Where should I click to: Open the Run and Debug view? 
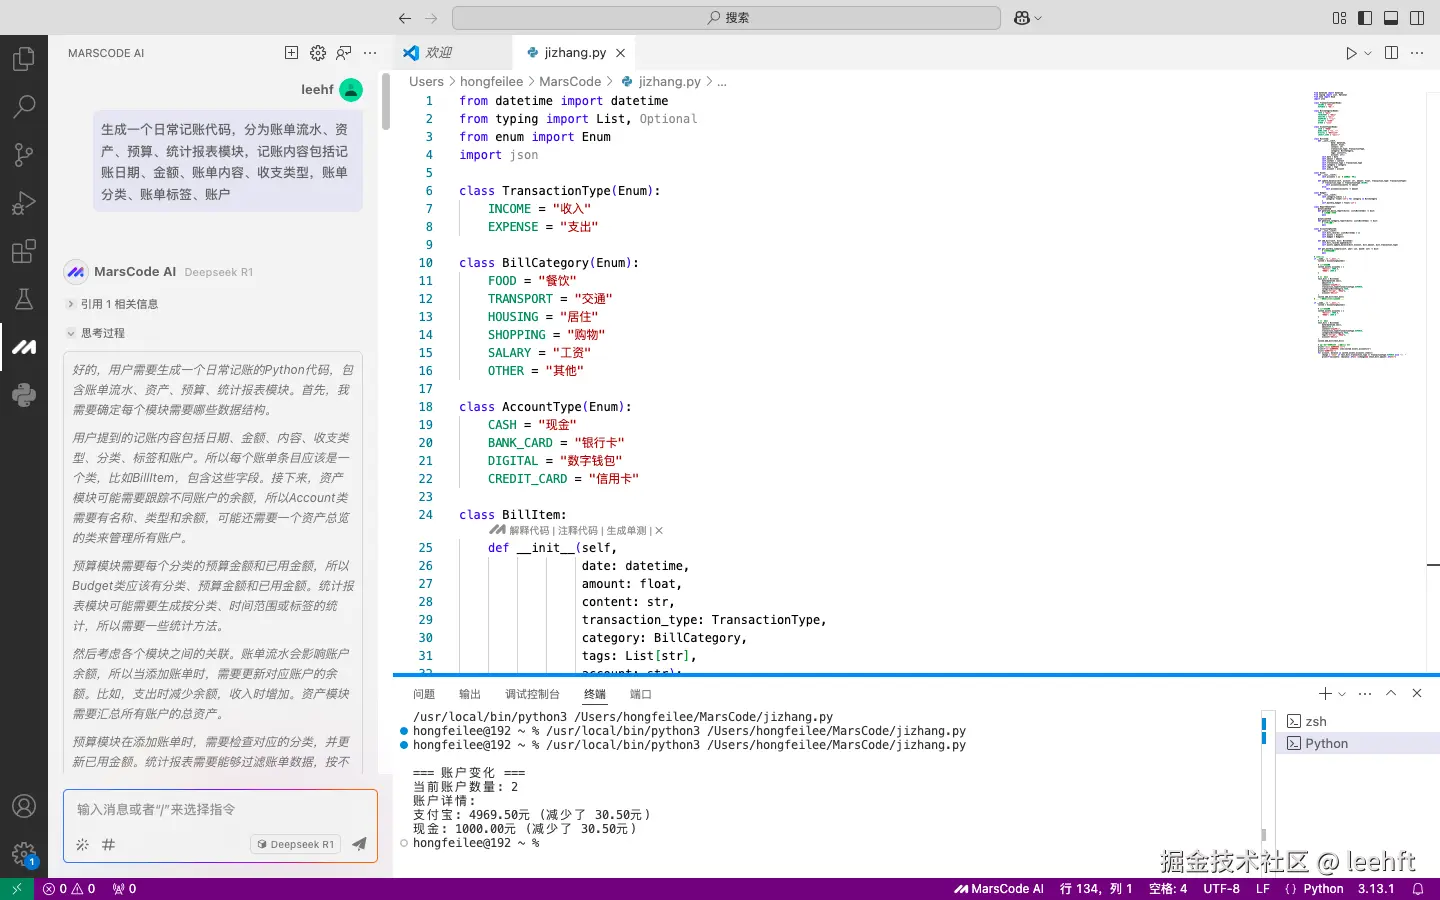pos(24,202)
